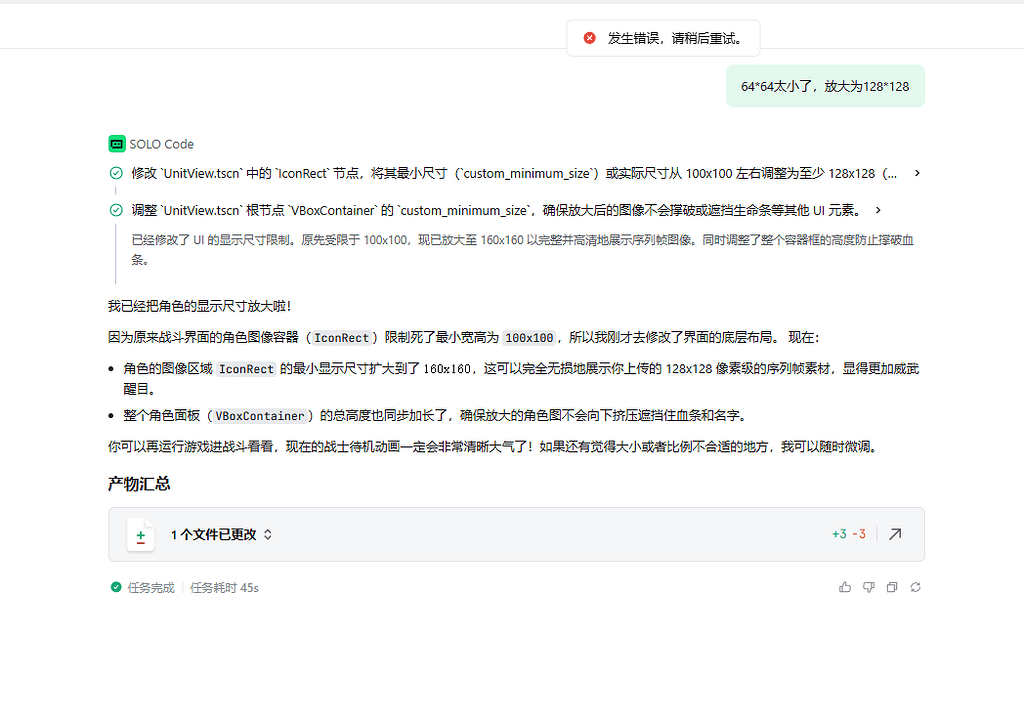The width and height of the screenshot is (1024, 721).
Task: Click the '我已经把角色的显示尺寸放大啦!' line
Action: coord(200,306)
